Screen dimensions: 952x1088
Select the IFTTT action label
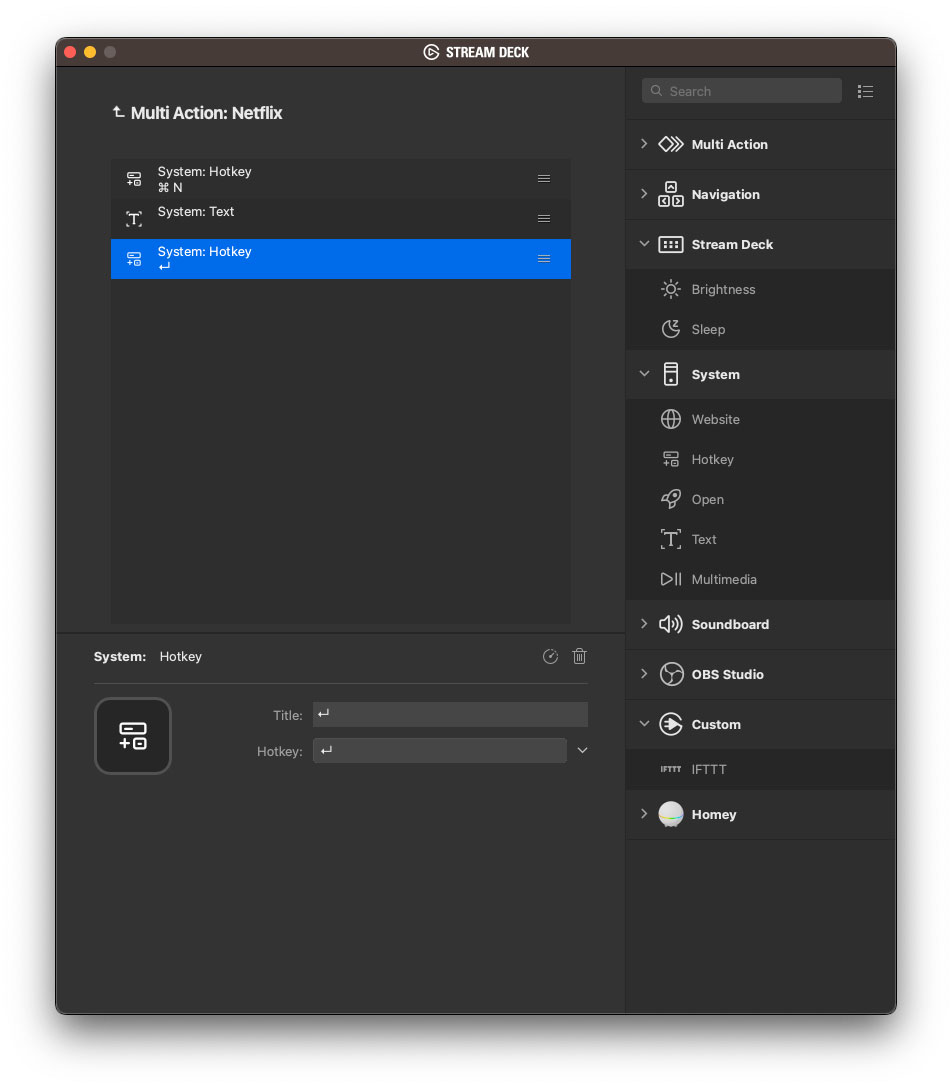tap(709, 770)
